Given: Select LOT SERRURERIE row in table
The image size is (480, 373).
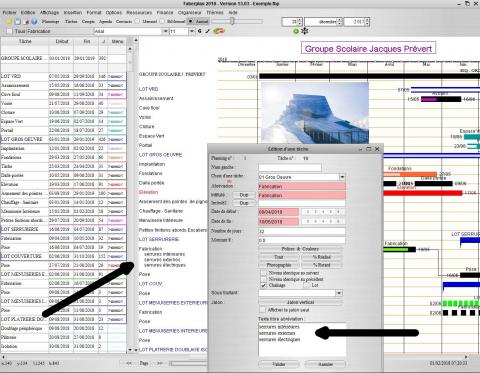Looking at the screenshot, I should (63, 229).
